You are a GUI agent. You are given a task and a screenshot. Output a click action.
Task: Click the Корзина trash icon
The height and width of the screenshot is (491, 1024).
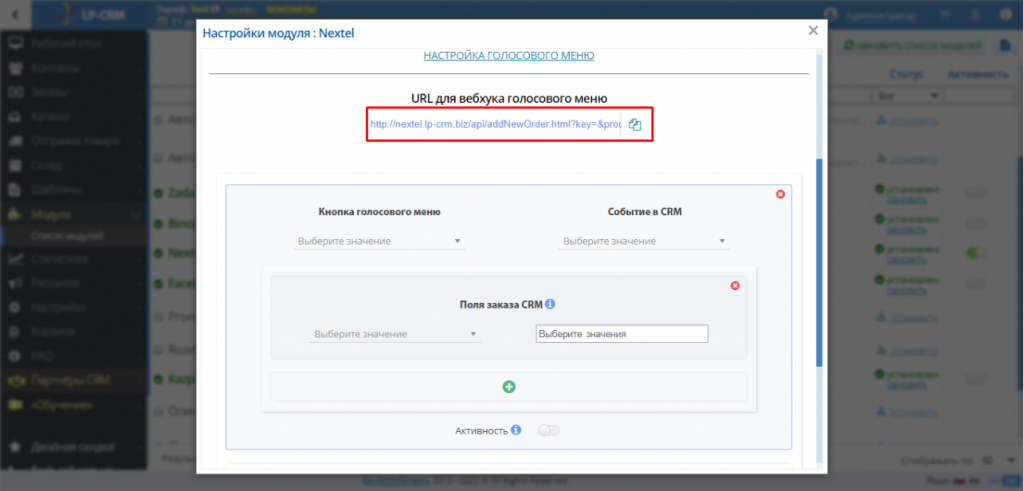(16, 332)
